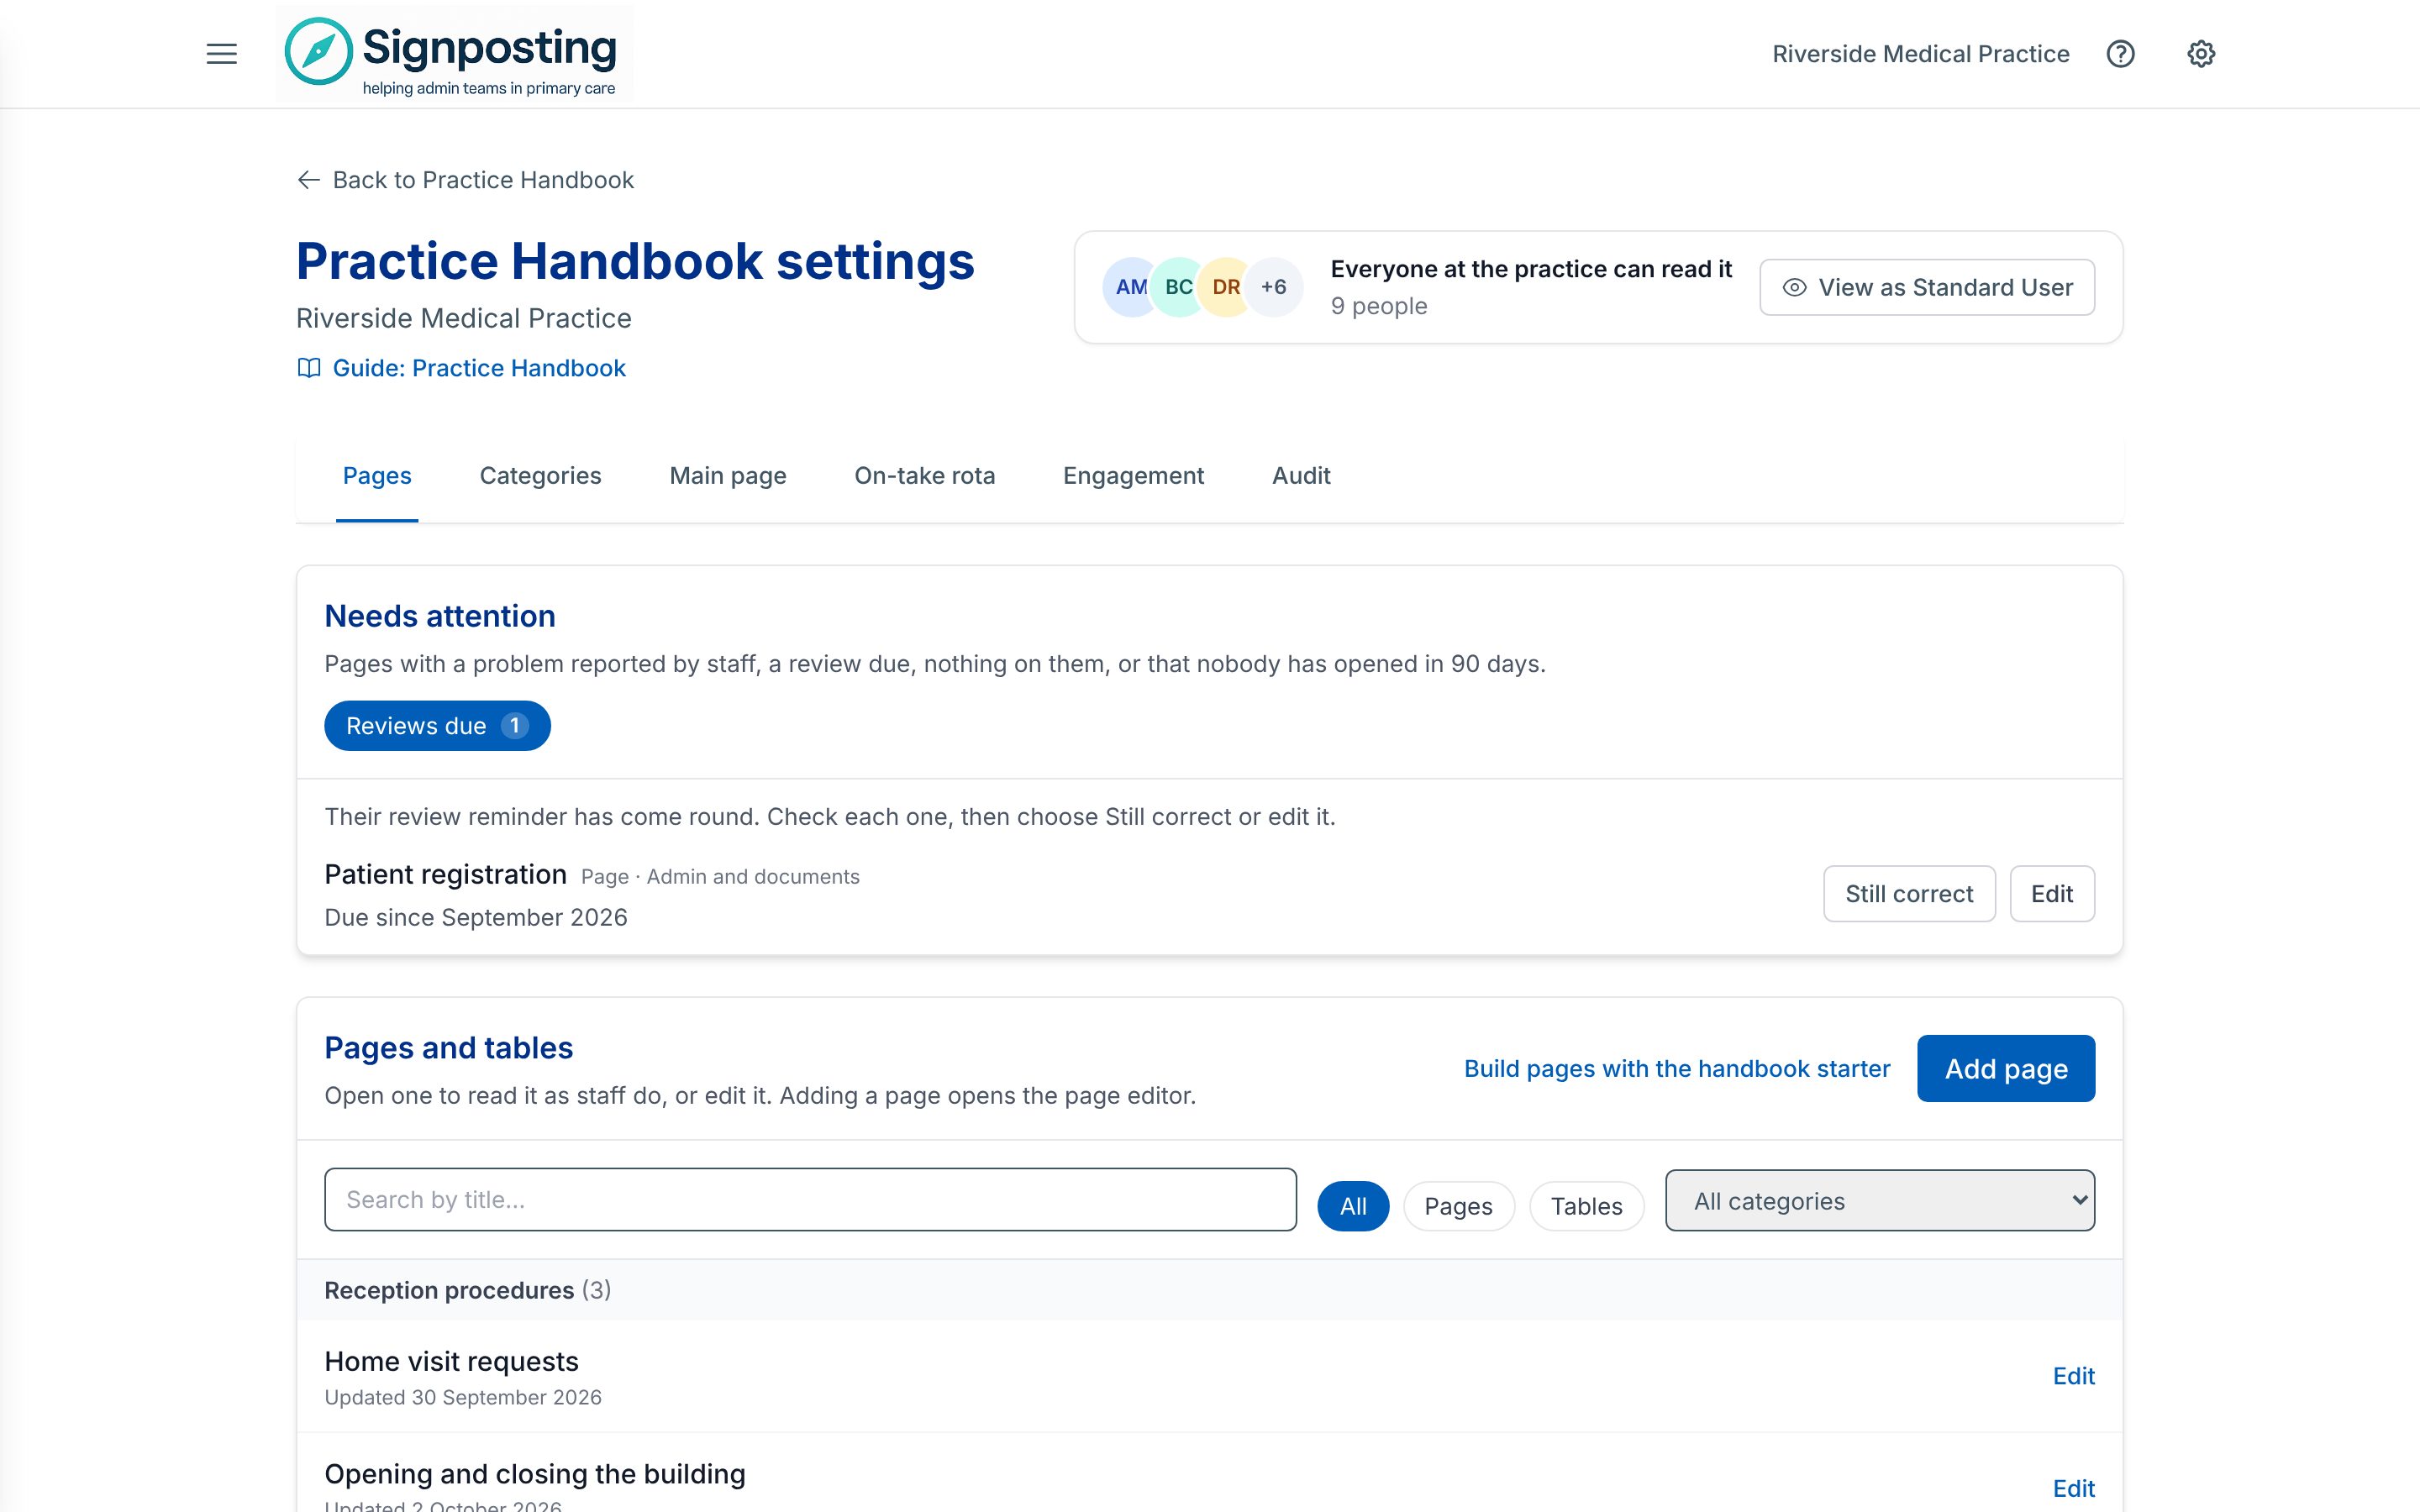Image resolution: width=2420 pixels, height=1512 pixels.
Task: Open the Audit tab
Action: [x=1301, y=476]
